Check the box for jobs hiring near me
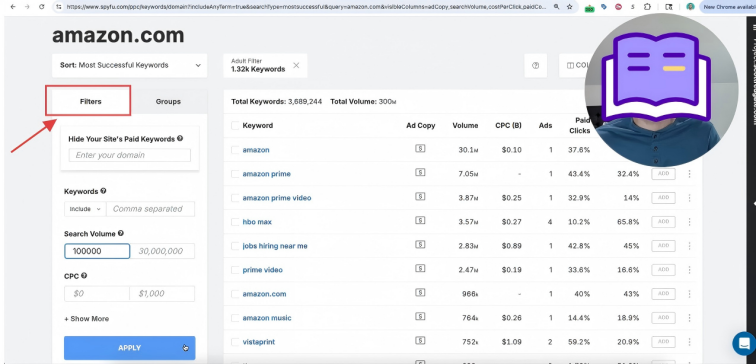756x364 pixels. (x=235, y=246)
